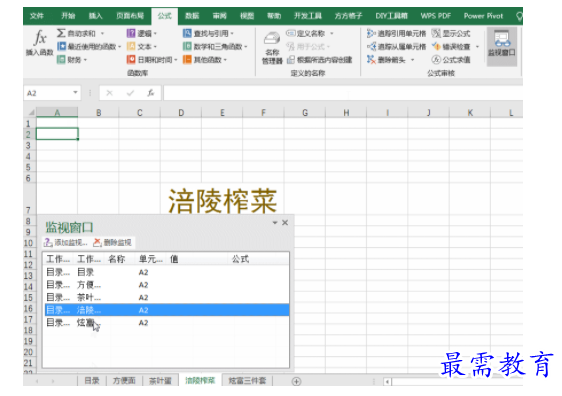This screenshot has width=562, height=396.
Task: Click in the formula bar input
Action: coord(343,93)
